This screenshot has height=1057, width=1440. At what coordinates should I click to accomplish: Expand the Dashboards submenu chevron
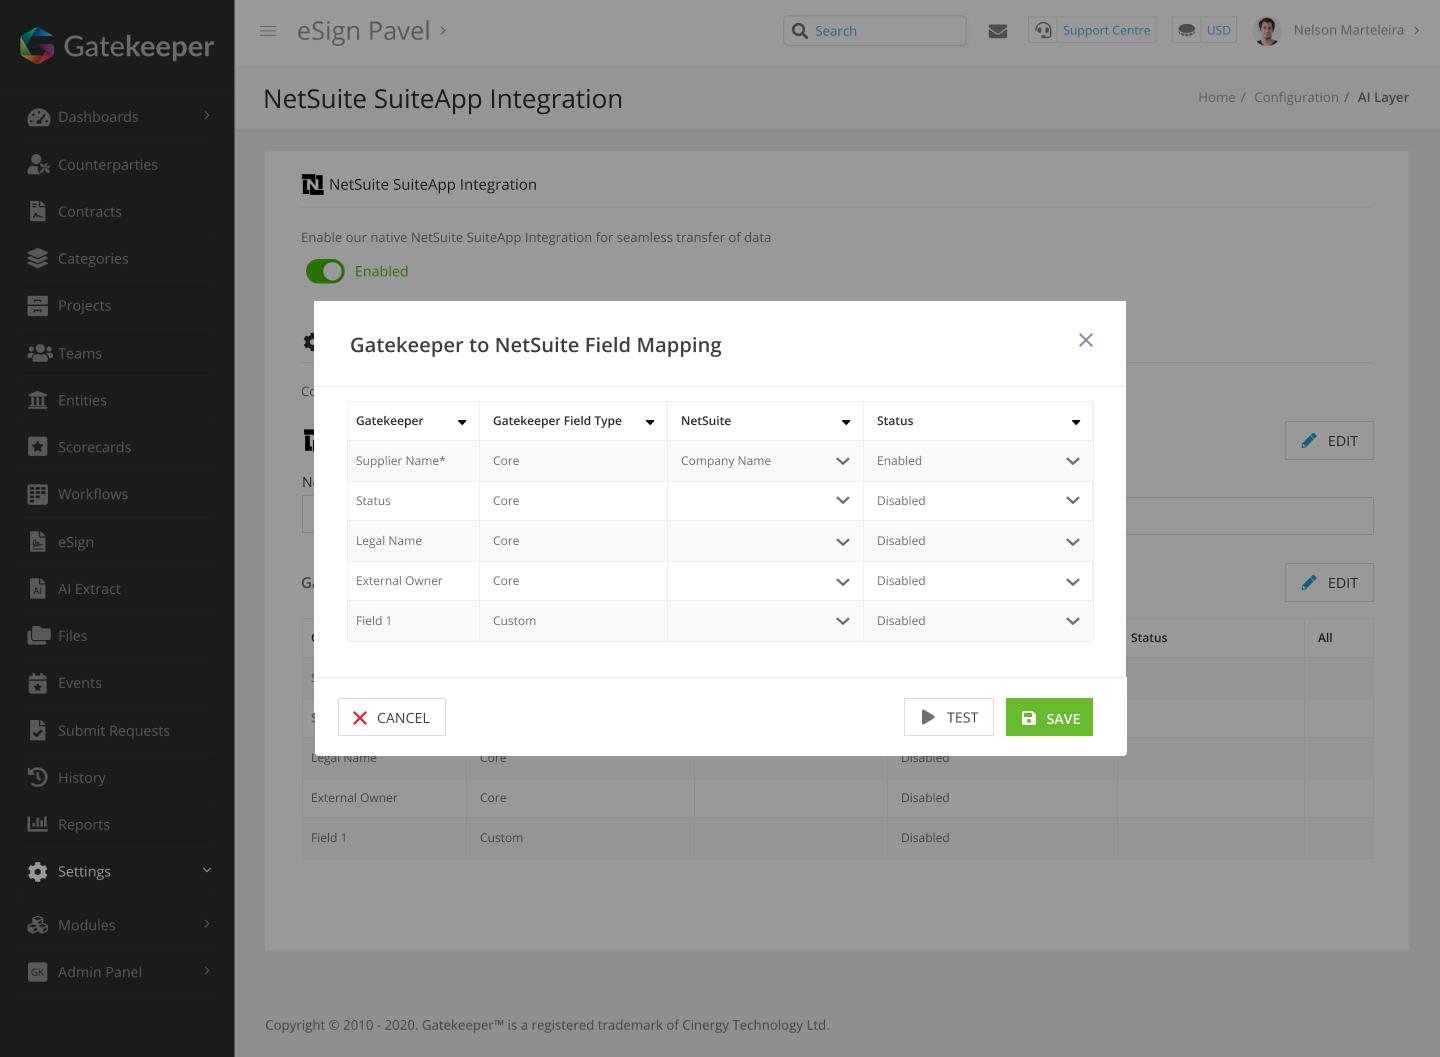point(207,116)
